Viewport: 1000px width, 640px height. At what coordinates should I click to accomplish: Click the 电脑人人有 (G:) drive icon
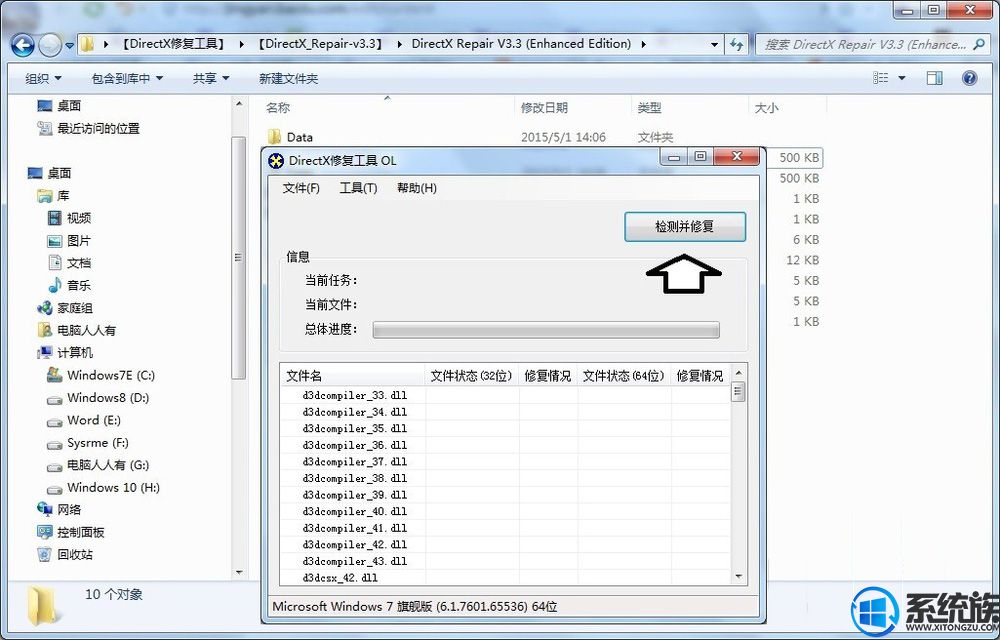point(55,466)
